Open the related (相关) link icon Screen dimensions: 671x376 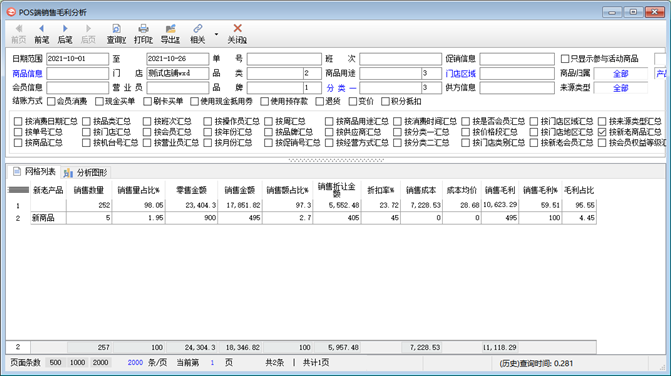(x=197, y=29)
